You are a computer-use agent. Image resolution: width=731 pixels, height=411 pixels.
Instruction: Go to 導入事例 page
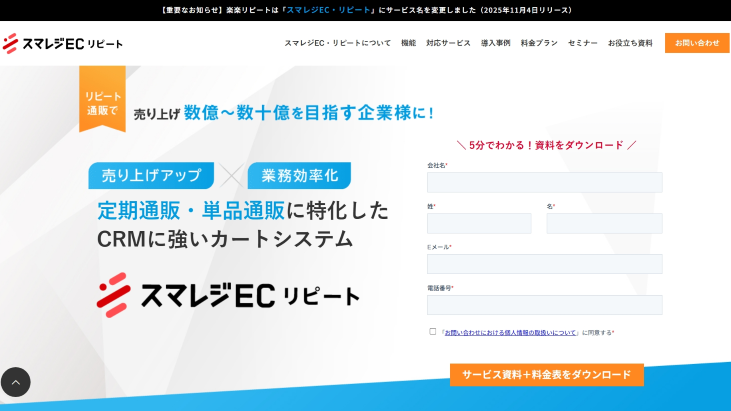[495, 43]
